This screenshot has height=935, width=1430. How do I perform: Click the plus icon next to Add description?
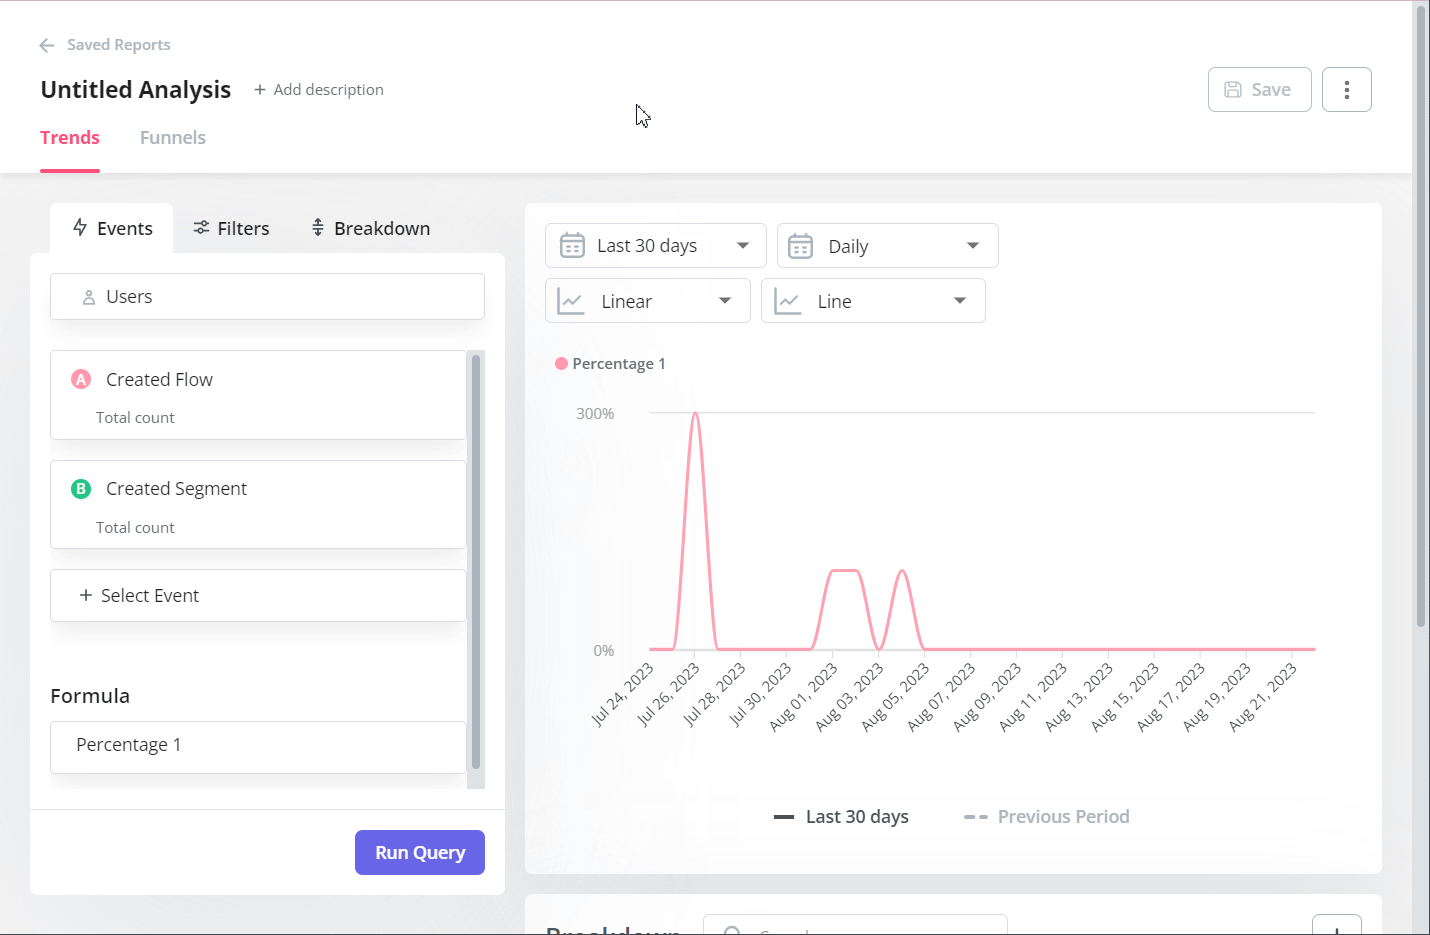pyautogui.click(x=260, y=90)
